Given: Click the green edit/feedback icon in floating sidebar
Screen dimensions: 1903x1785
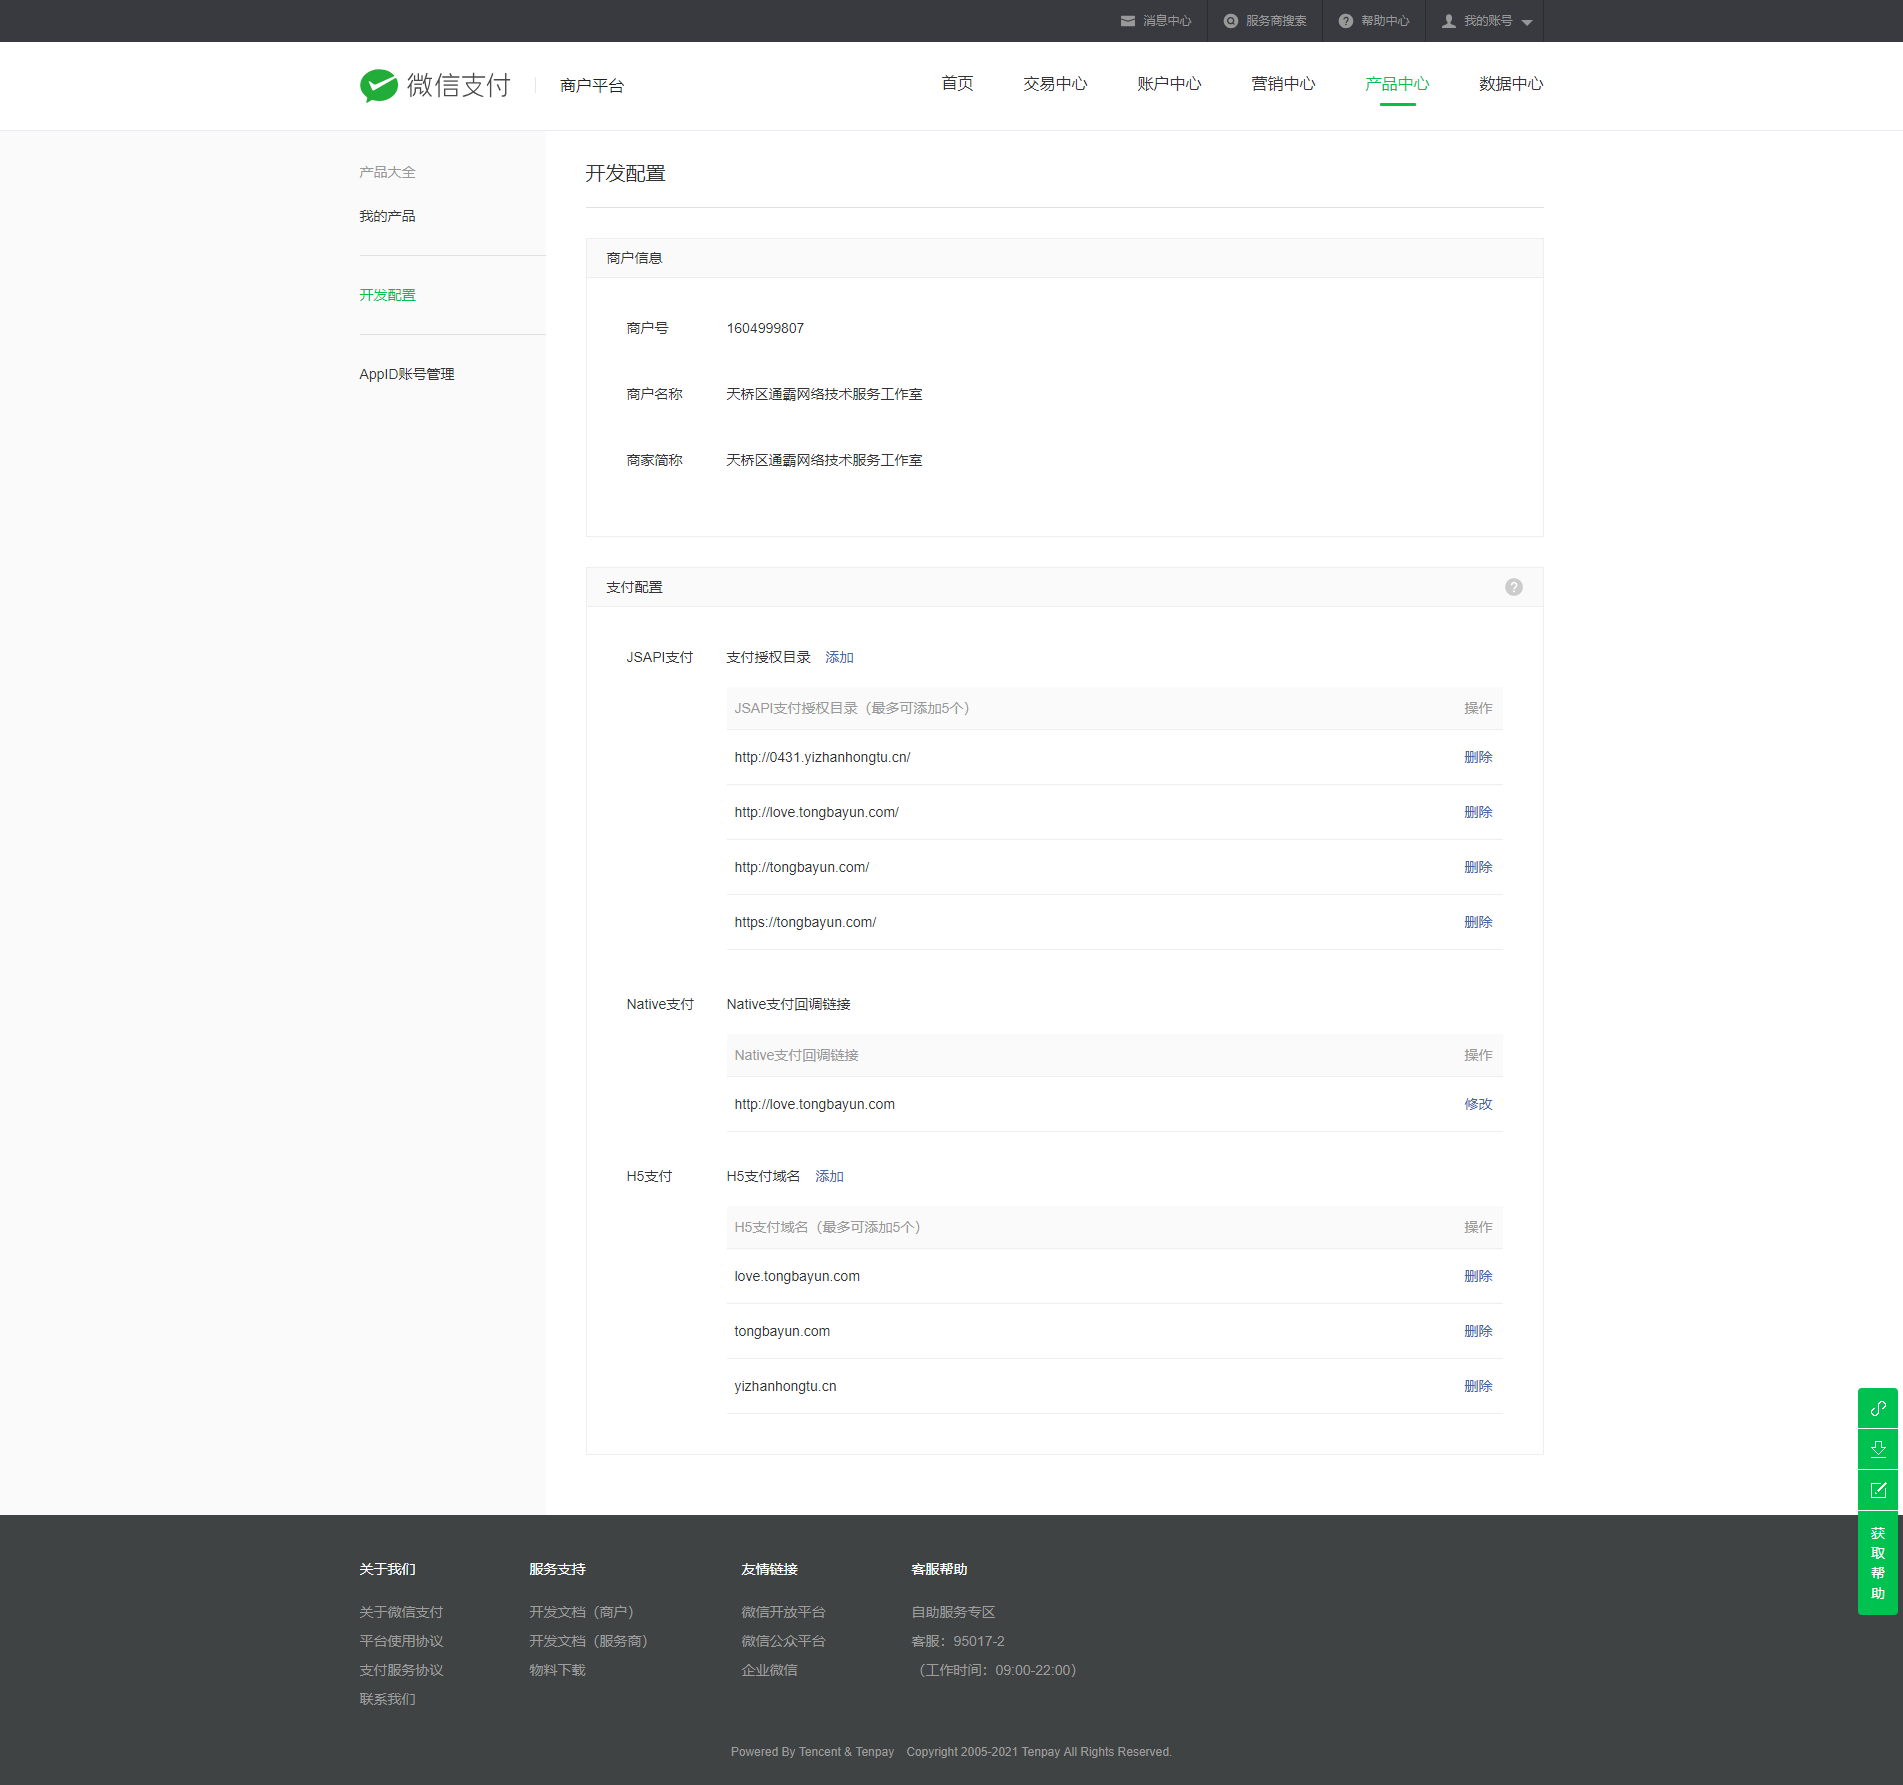Looking at the screenshot, I should (1878, 1490).
